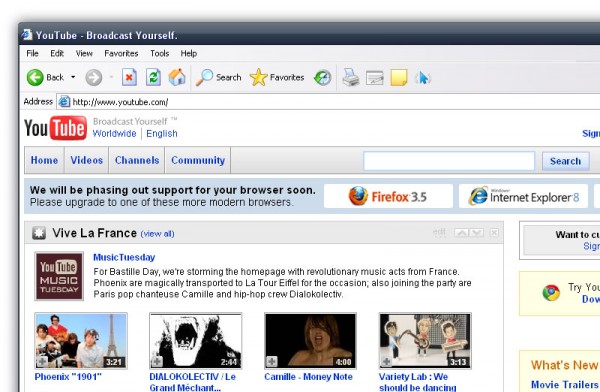Click the window title bar page icon
The height and width of the screenshot is (392, 600).
[x=27, y=34]
